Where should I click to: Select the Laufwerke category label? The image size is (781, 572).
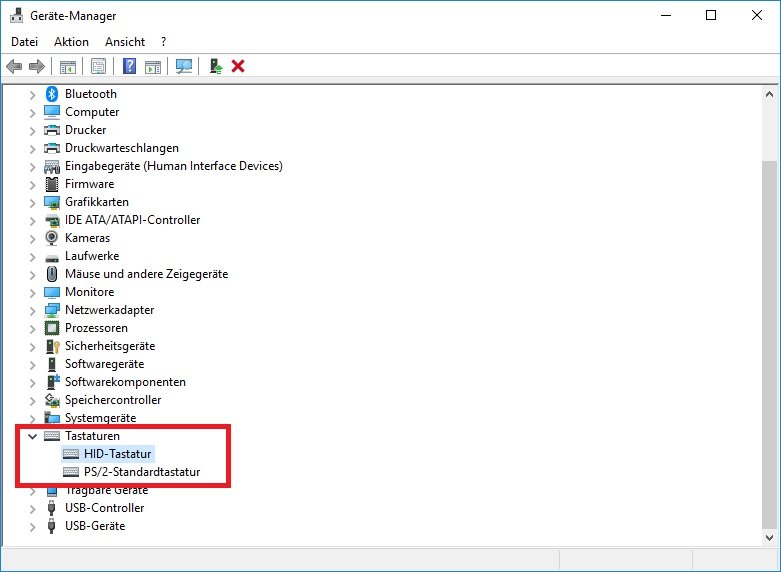(92, 256)
